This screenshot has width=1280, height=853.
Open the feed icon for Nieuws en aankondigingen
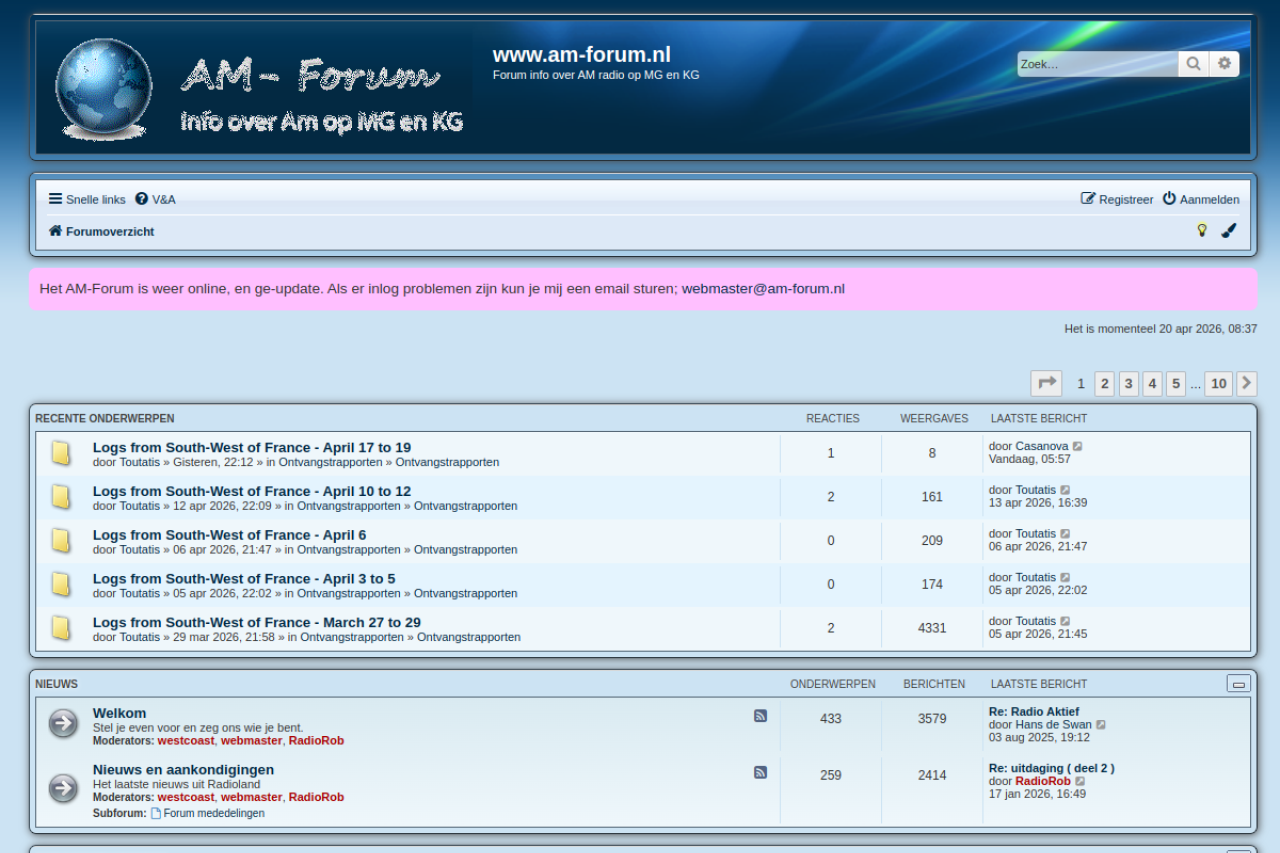tap(761, 772)
